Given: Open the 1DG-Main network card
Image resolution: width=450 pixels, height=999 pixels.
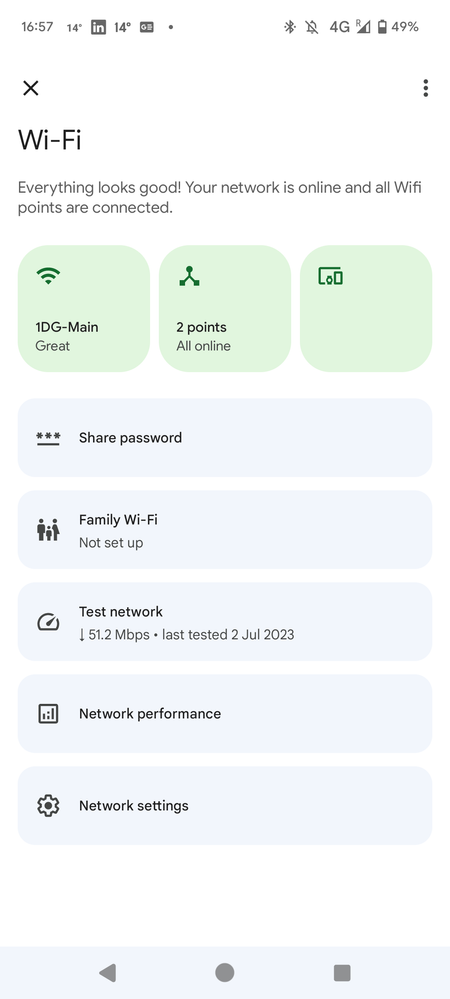Looking at the screenshot, I should coord(83,308).
